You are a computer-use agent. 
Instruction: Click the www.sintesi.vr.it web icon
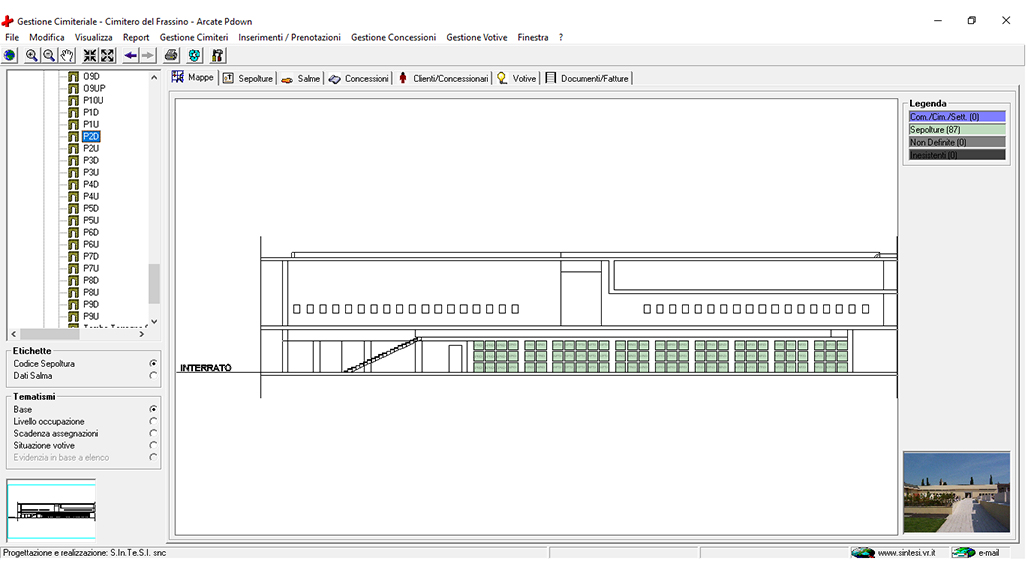point(863,553)
